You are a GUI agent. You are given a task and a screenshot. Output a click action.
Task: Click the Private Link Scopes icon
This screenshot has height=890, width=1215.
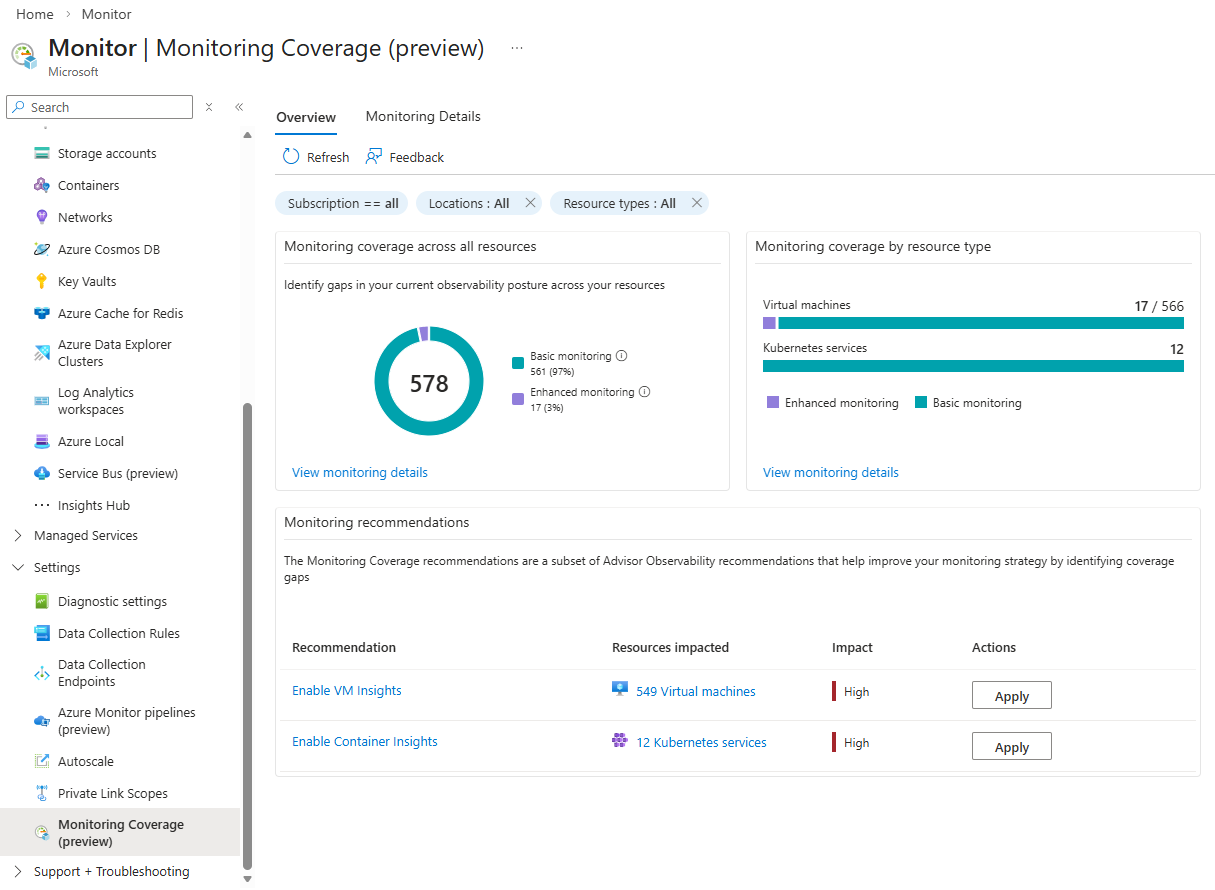pyautogui.click(x=40, y=793)
